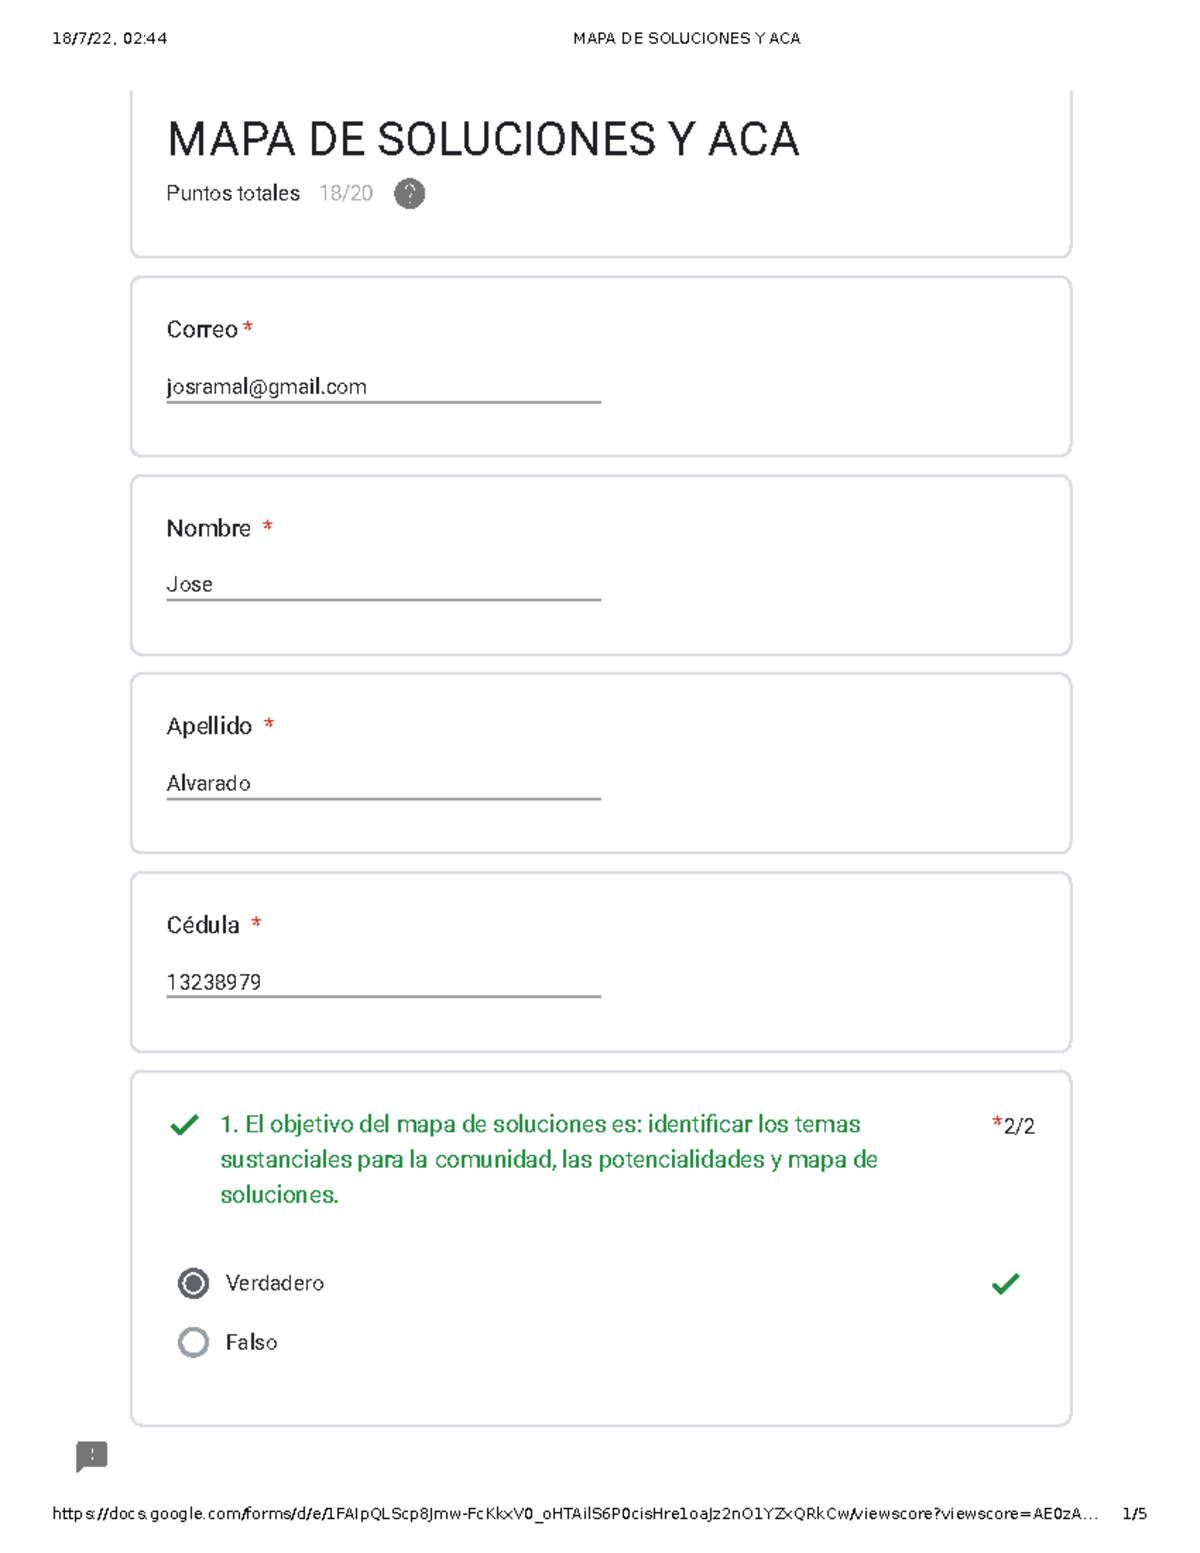This screenshot has width=1200, height=1553.
Task: Click green checkmark beside question 1
Action: [185, 1126]
